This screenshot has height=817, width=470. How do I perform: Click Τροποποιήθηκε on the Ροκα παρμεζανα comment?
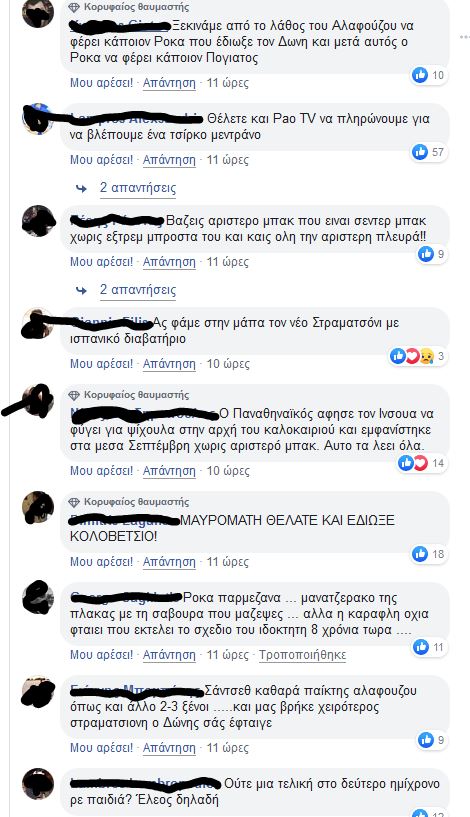coord(303,654)
